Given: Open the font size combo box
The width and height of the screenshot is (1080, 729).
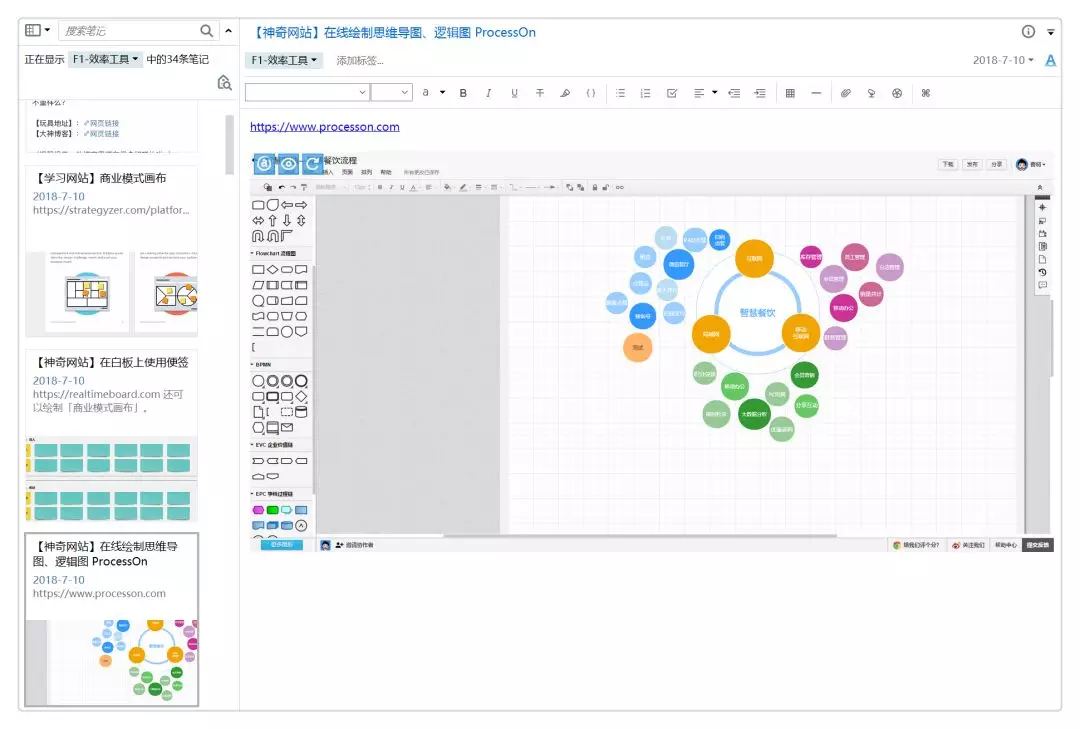Looking at the screenshot, I should [391, 92].
